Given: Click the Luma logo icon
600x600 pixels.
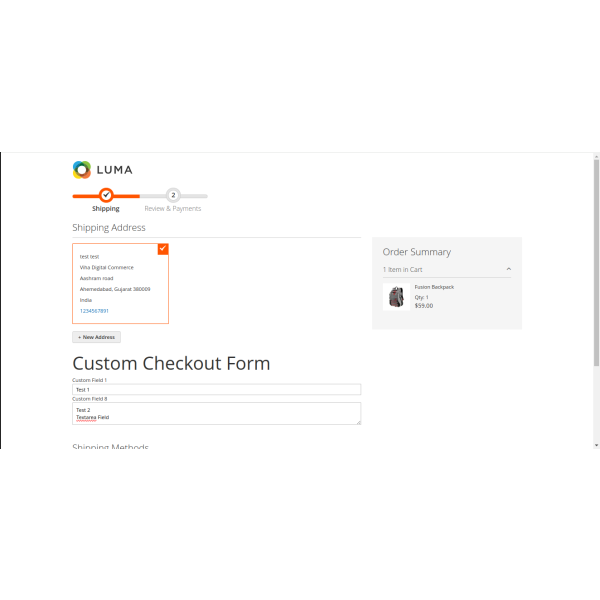Looking at the screenshot, I should (82, 170).
